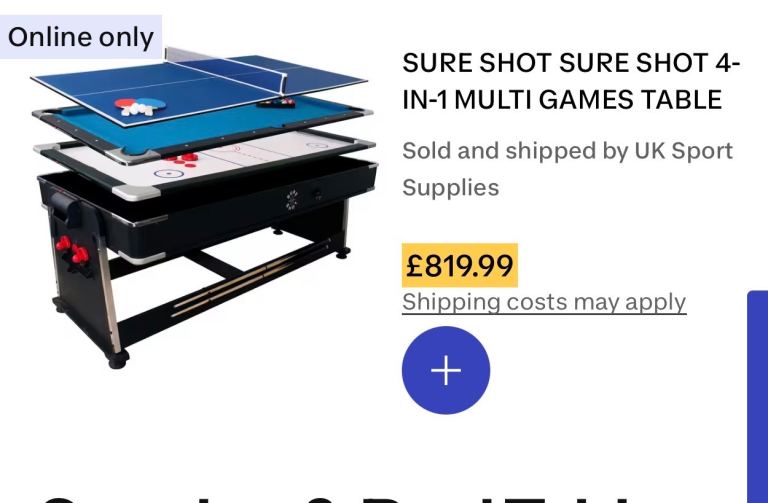Viewport: 768px width, 503px height.
Task: Click the racked pool balls on the blue cloth
Action: (277, 102)
